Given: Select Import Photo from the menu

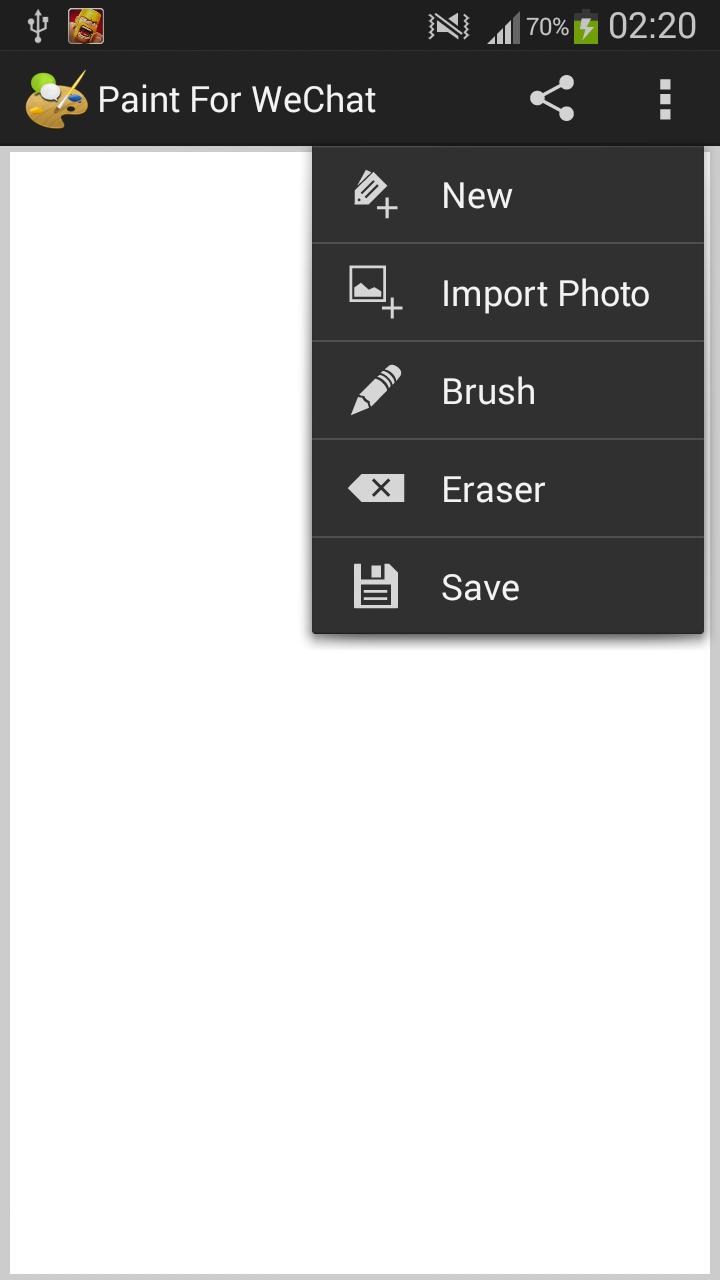Looking at the screenshot, I should 545,292.
